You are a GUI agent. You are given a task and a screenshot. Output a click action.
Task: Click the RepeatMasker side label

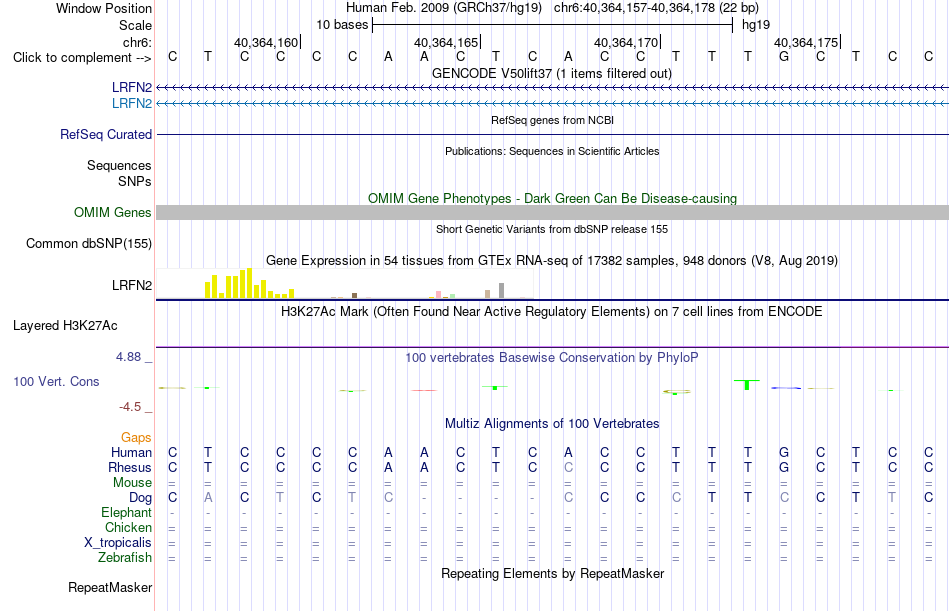pos(110,587)
